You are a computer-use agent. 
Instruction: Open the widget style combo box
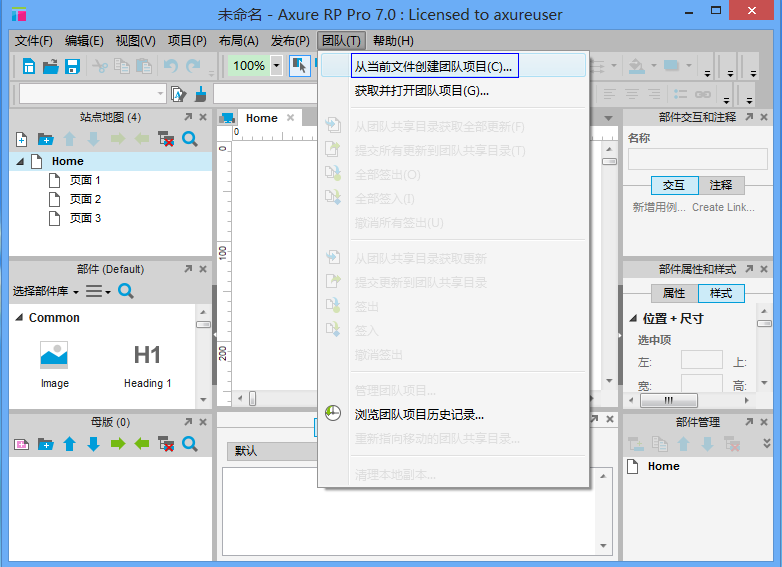point(92,94)
